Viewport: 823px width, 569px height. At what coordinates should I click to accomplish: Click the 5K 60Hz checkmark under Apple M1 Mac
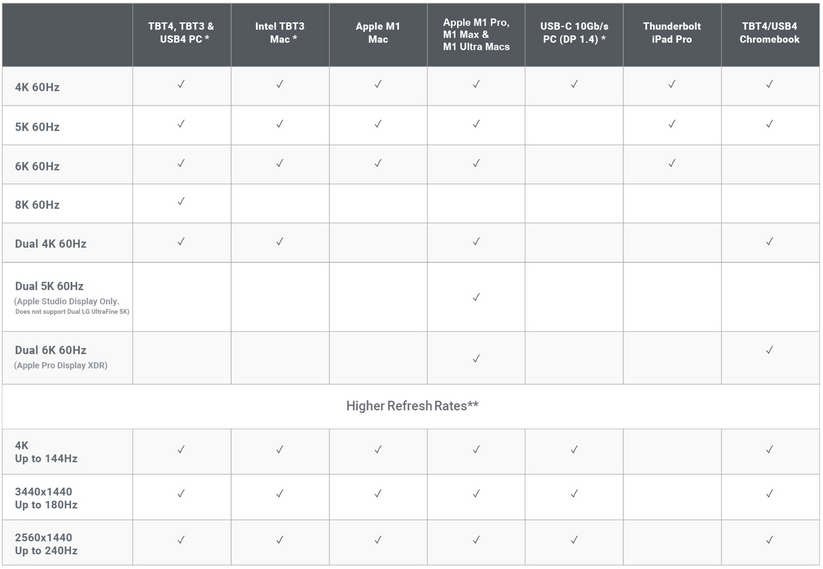378,124
